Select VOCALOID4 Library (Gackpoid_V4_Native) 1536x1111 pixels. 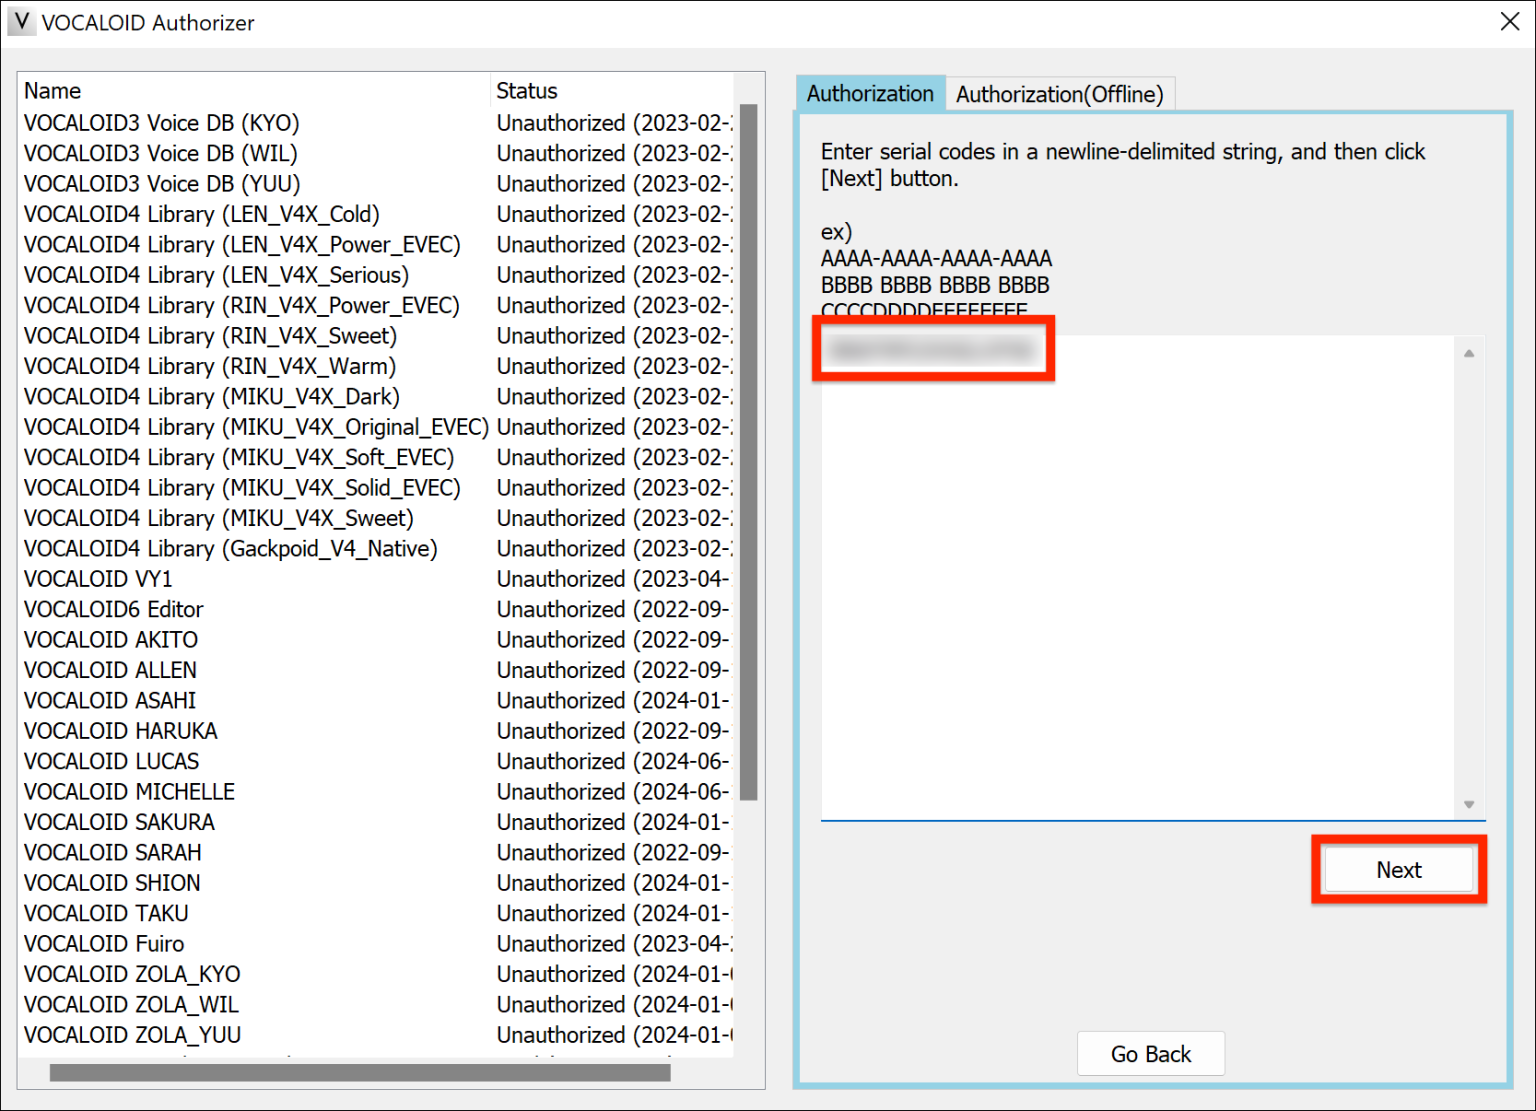click(x=230, y=548)
